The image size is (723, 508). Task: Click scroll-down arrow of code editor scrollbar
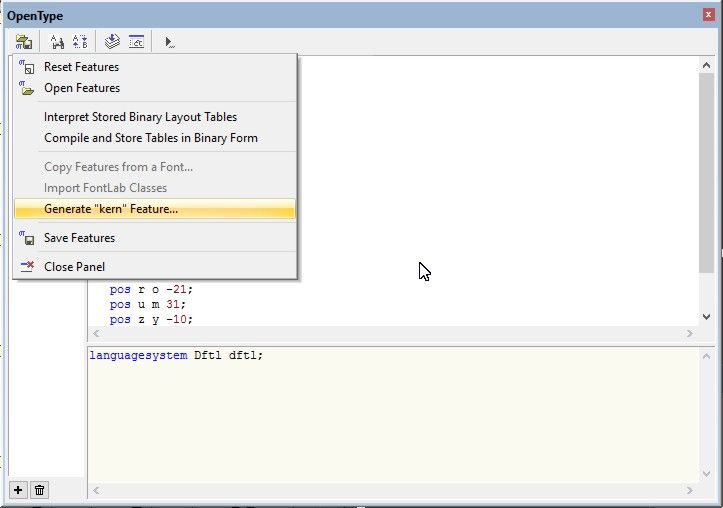(706, 316)
